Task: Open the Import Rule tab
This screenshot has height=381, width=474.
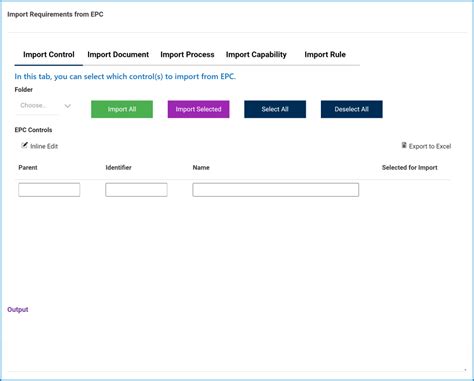Action: tap(325, 55)
